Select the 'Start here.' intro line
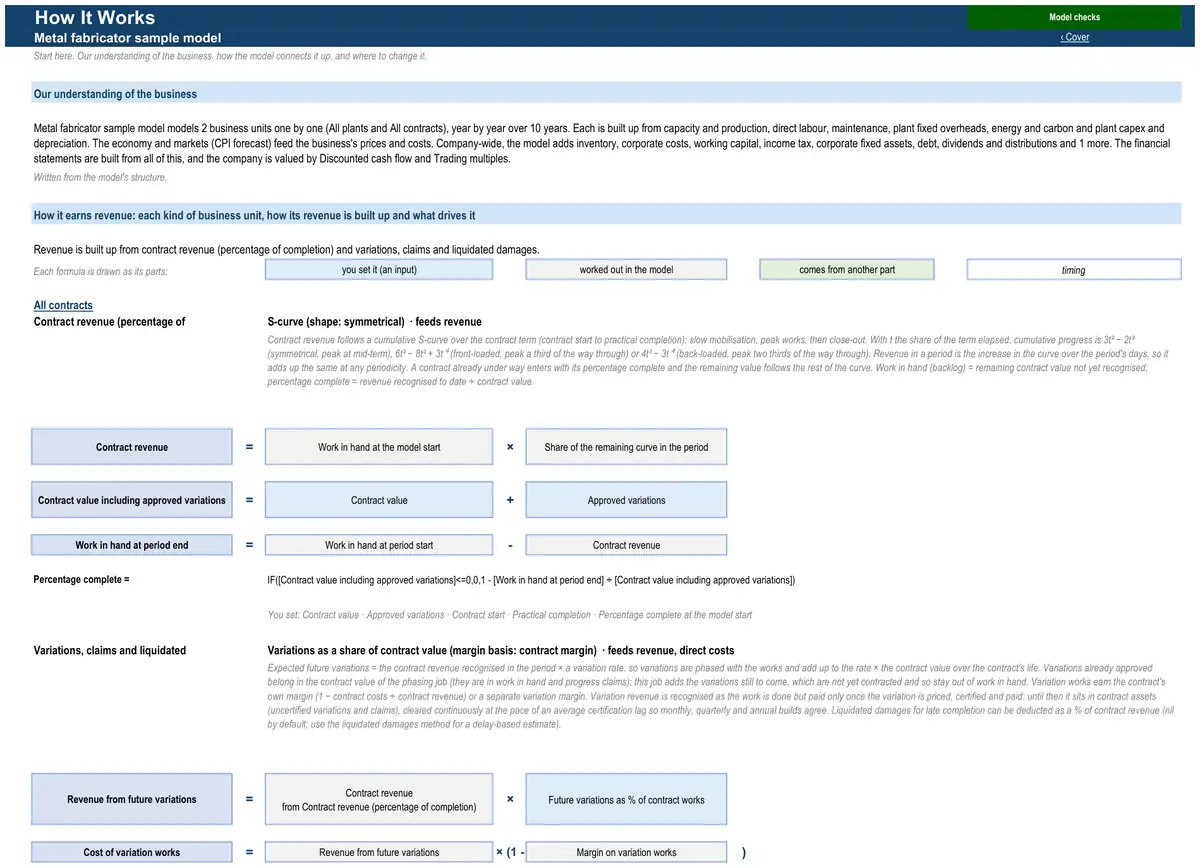This screenshot has height=868, width=1200. (x=231, y=56)
